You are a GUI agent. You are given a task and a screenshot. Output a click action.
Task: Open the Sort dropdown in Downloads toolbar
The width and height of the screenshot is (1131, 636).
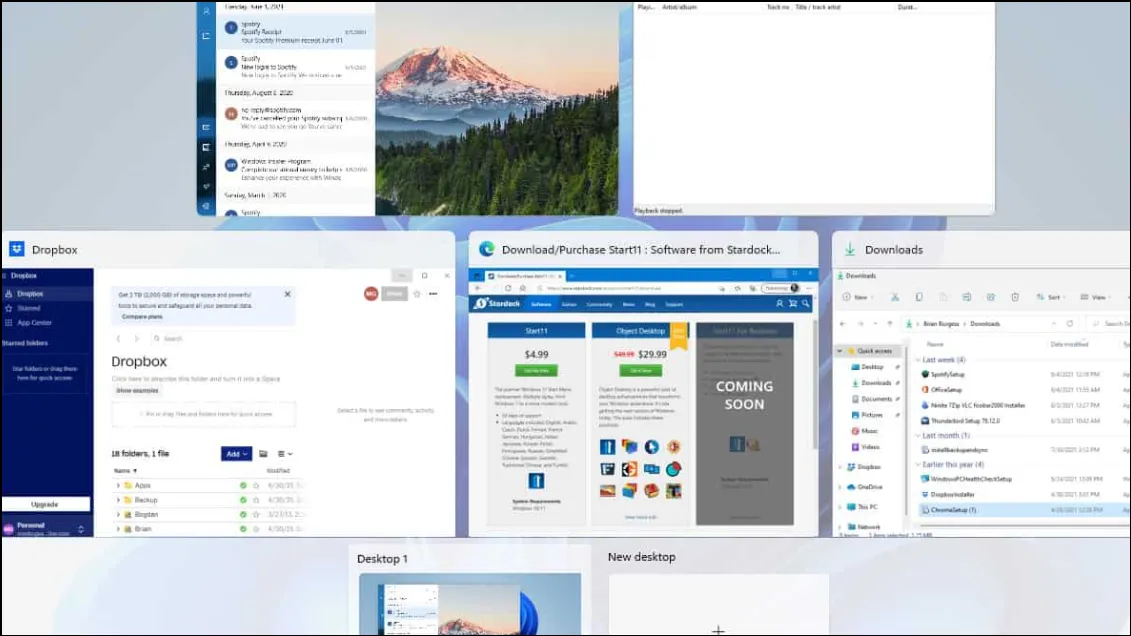click(1052, 297)
